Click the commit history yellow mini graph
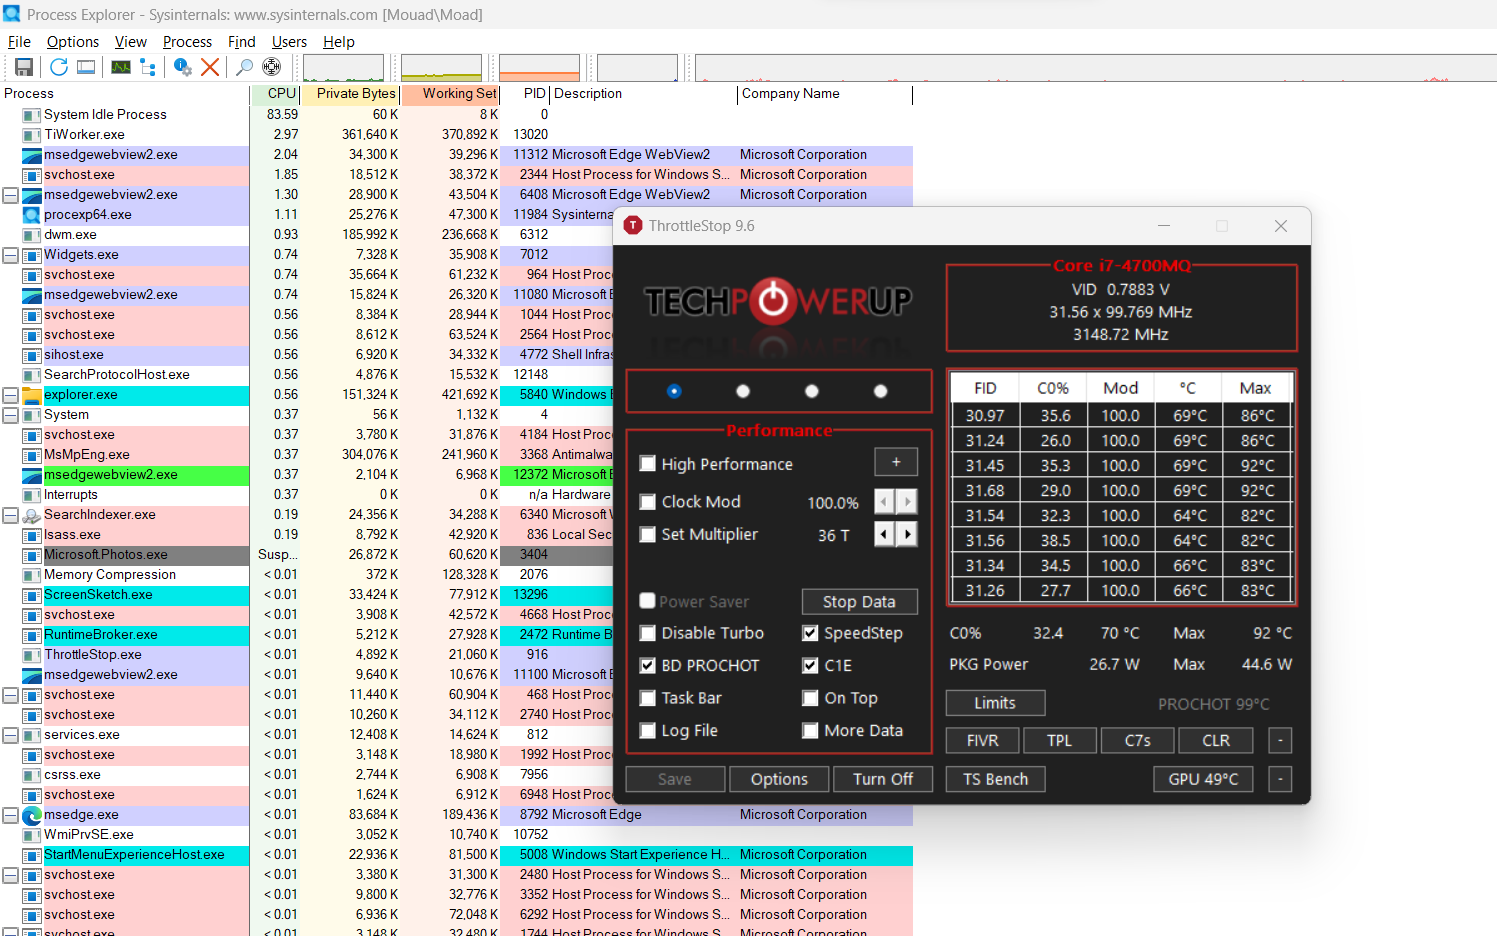1497x936 pixels. pyautogui.click(x=442, y=68)
